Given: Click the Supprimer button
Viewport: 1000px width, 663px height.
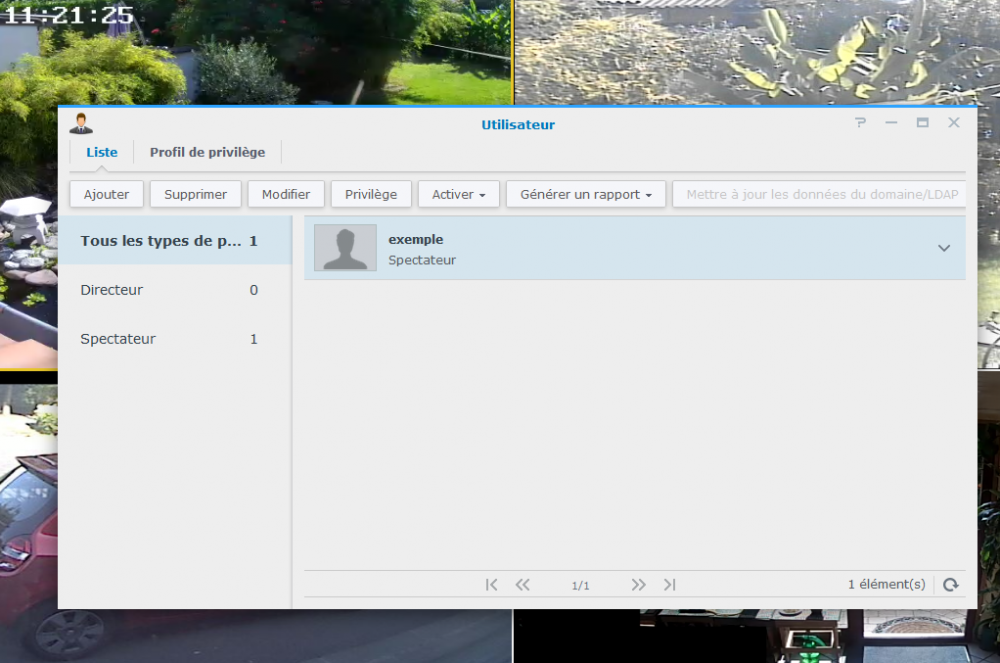Looking at the screenshot, I should pos(195,194).
